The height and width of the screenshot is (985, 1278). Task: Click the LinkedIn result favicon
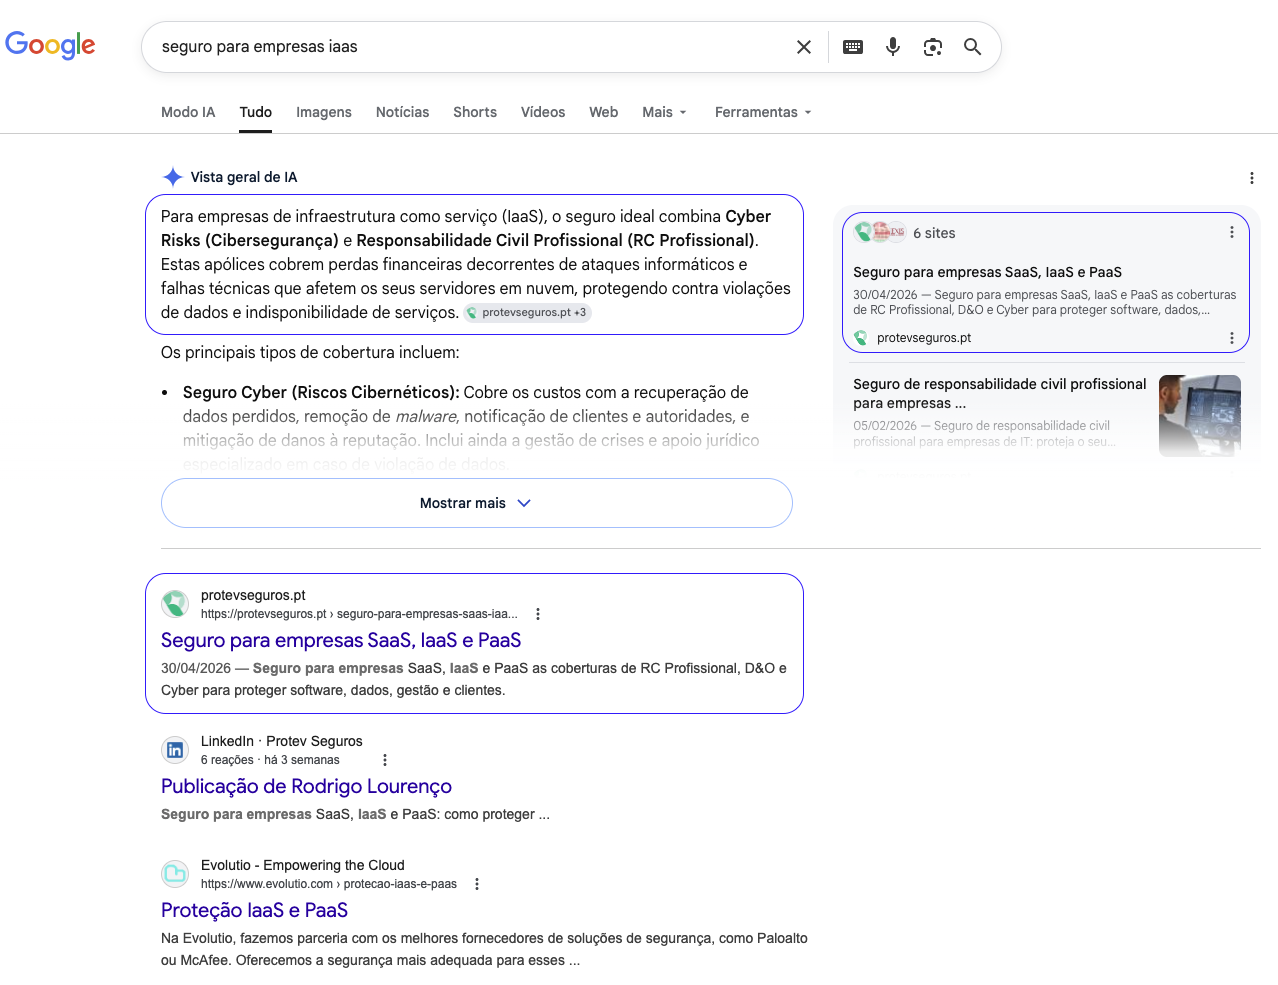click(x=175, y=750)
